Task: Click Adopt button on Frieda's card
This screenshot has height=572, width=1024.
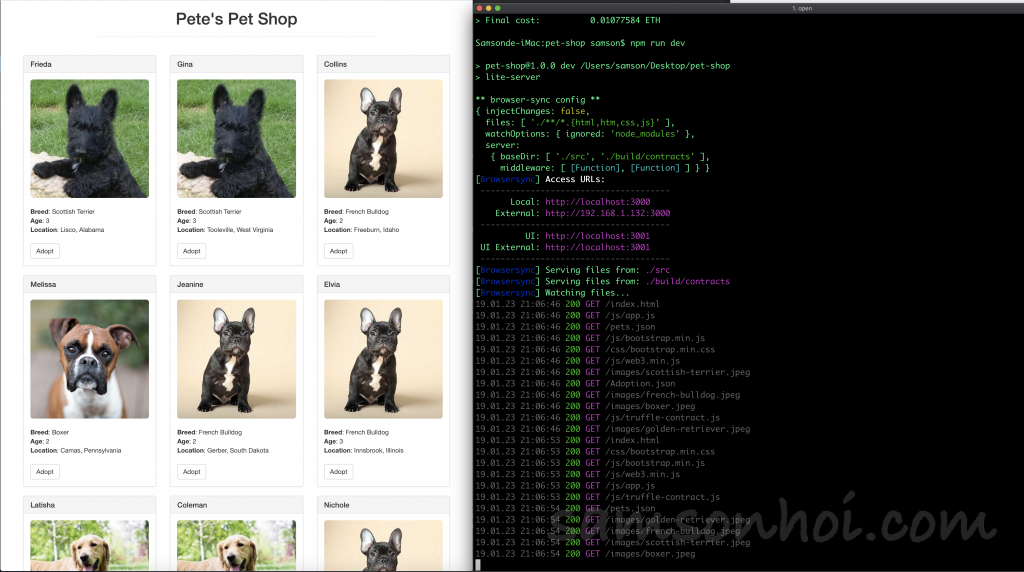Action: pyautogui.click(x=44, y=251)
